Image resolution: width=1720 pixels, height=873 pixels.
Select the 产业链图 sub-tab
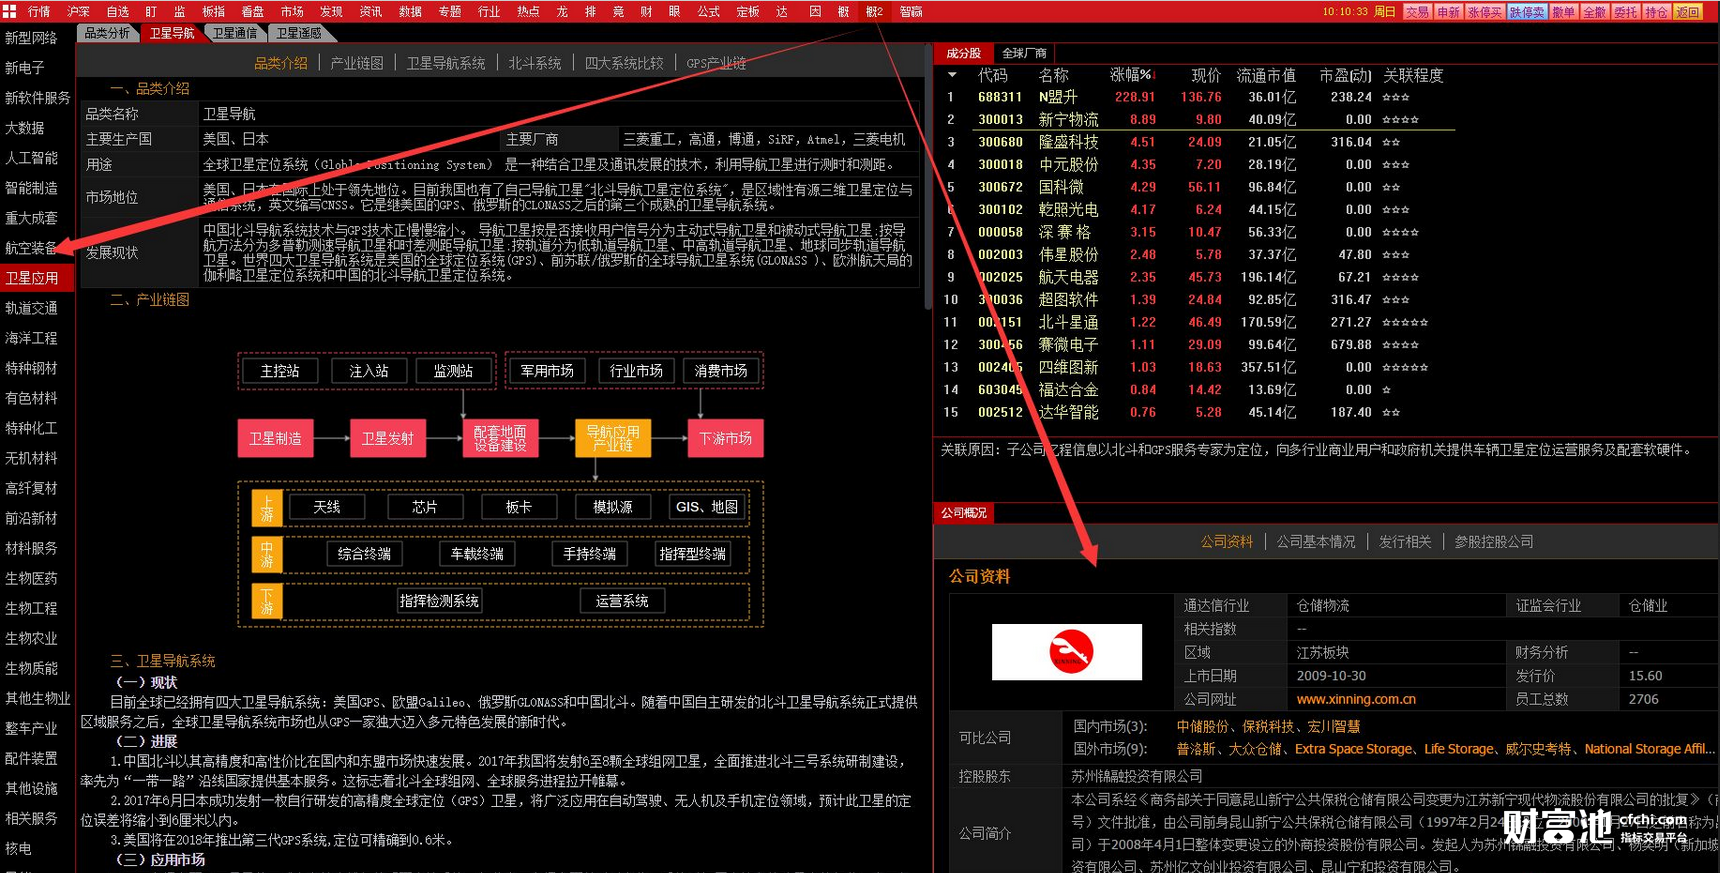[357, 63]
